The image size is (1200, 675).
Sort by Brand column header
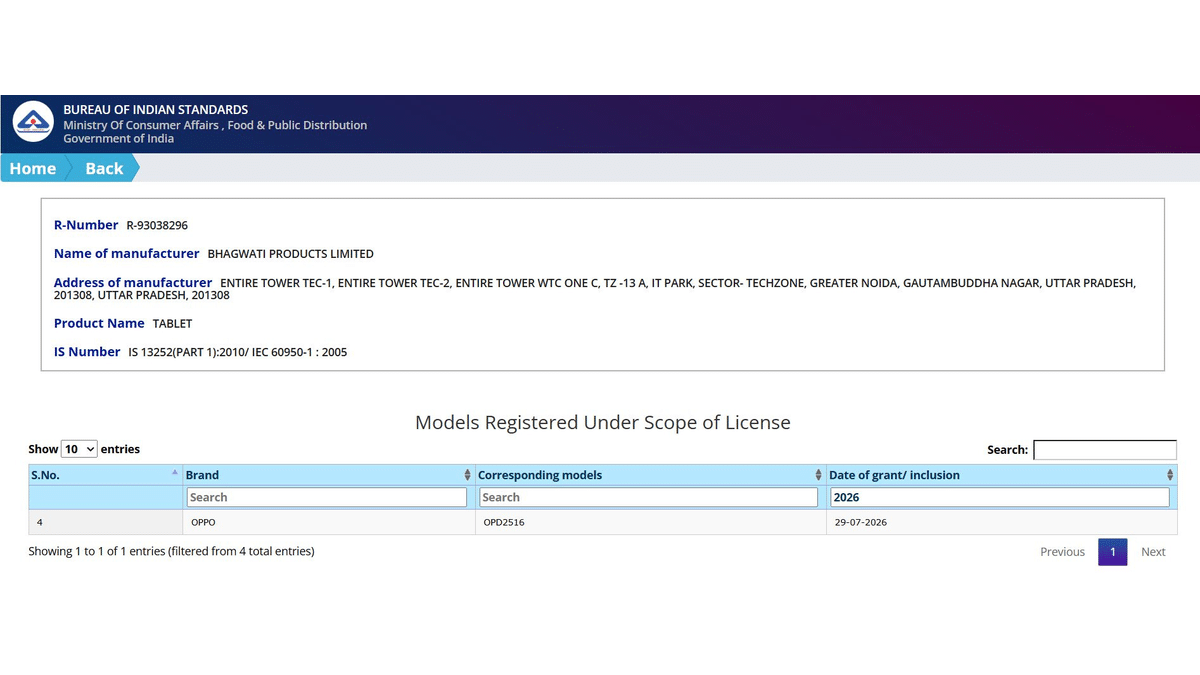329,475
